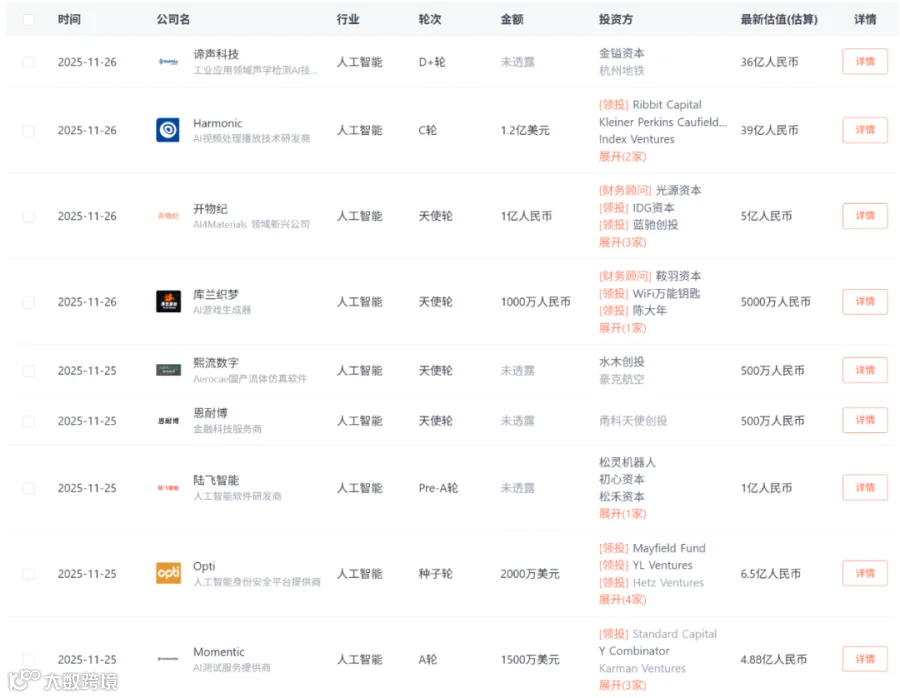Open 详情 for 谛声科技
The width and height of the screenshot is (900, 698).
coord(864,61)
